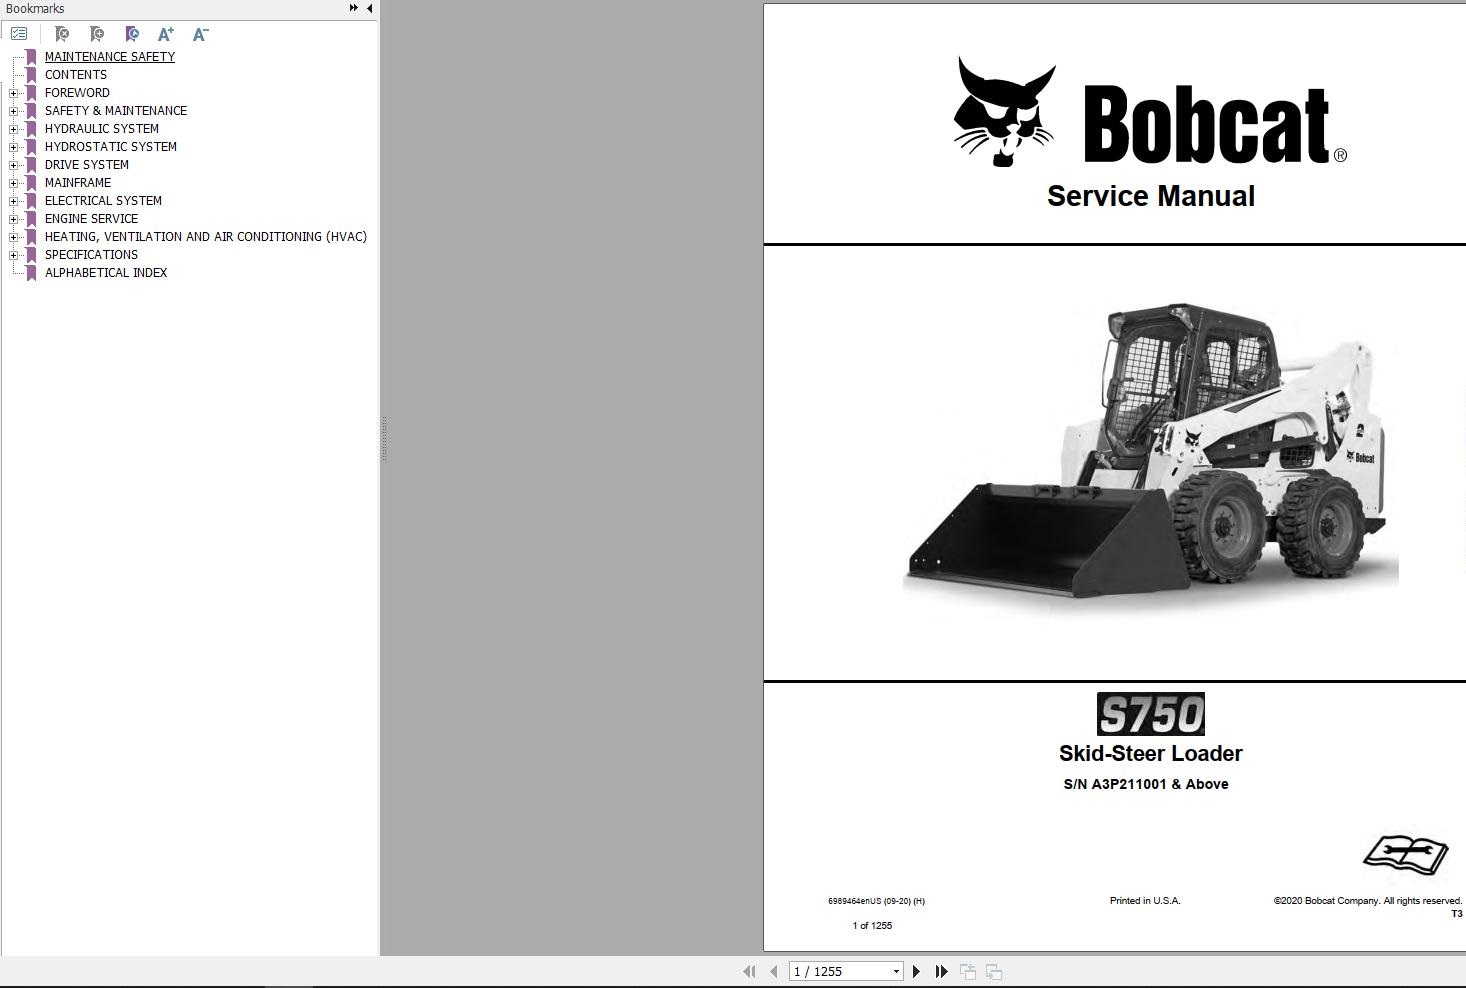Select the HEATING, VENTILATION AND AIR CONDITIONING label
Screen dimensions: 1466x988
point(206,237)
